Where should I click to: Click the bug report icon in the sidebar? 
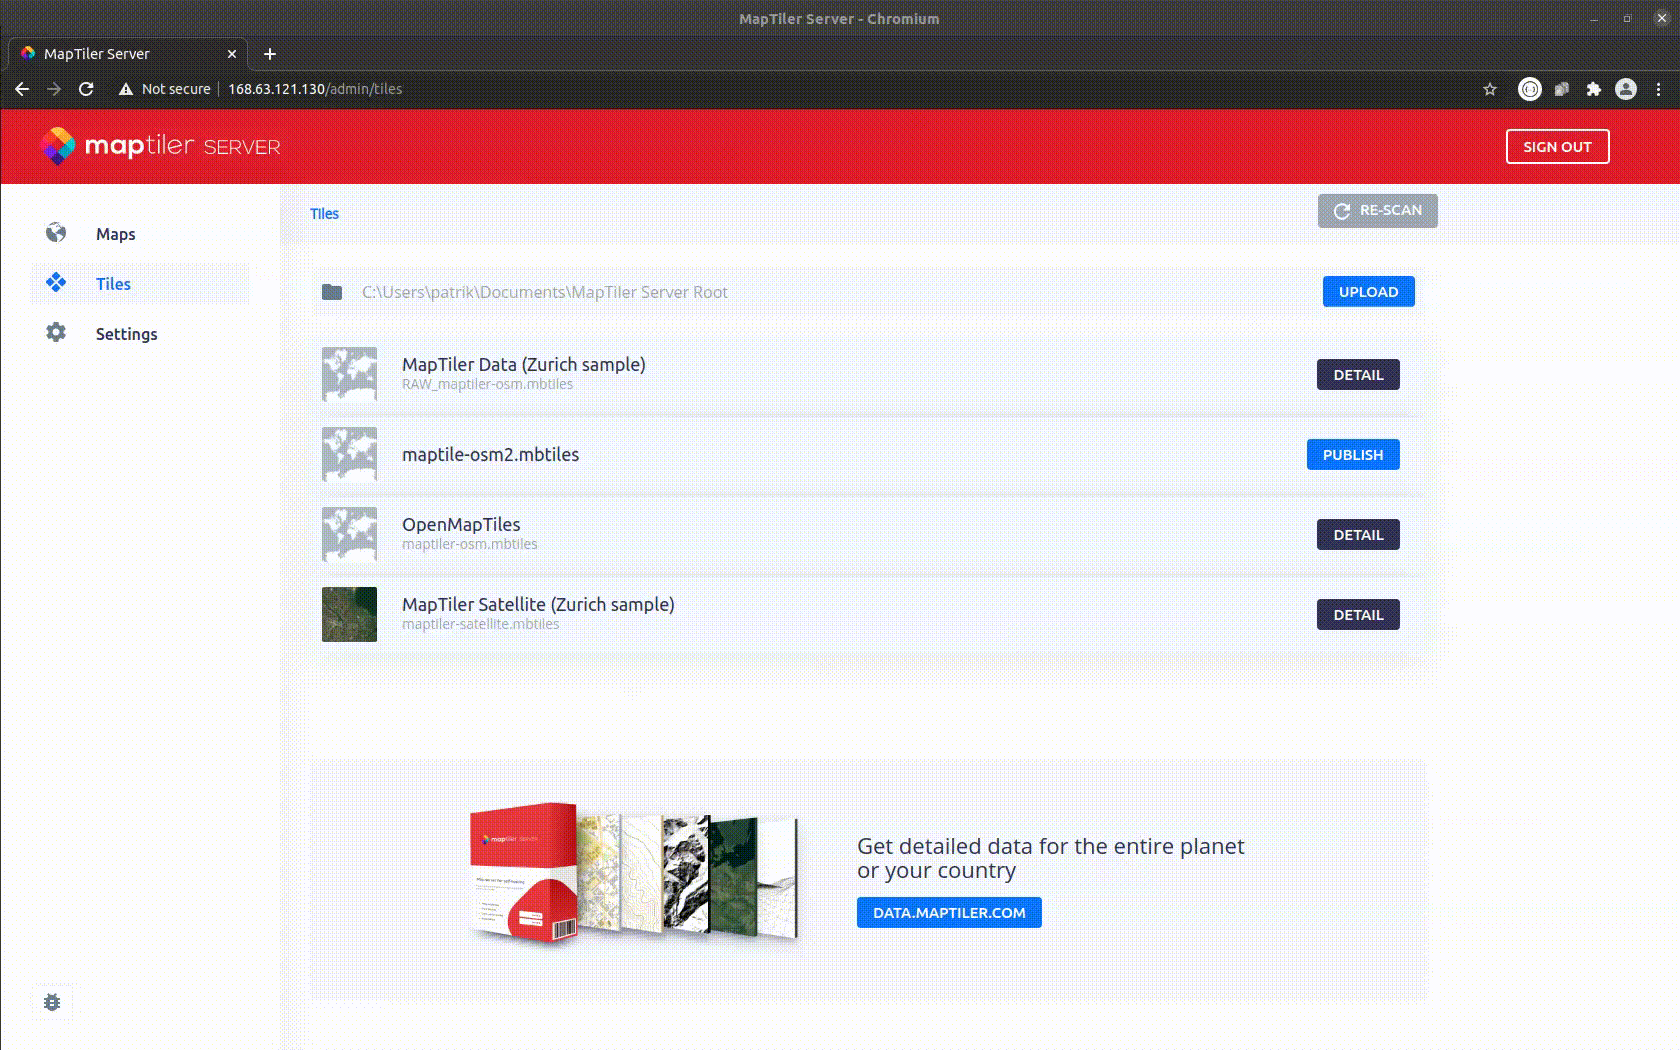(x=52, y=1002)
